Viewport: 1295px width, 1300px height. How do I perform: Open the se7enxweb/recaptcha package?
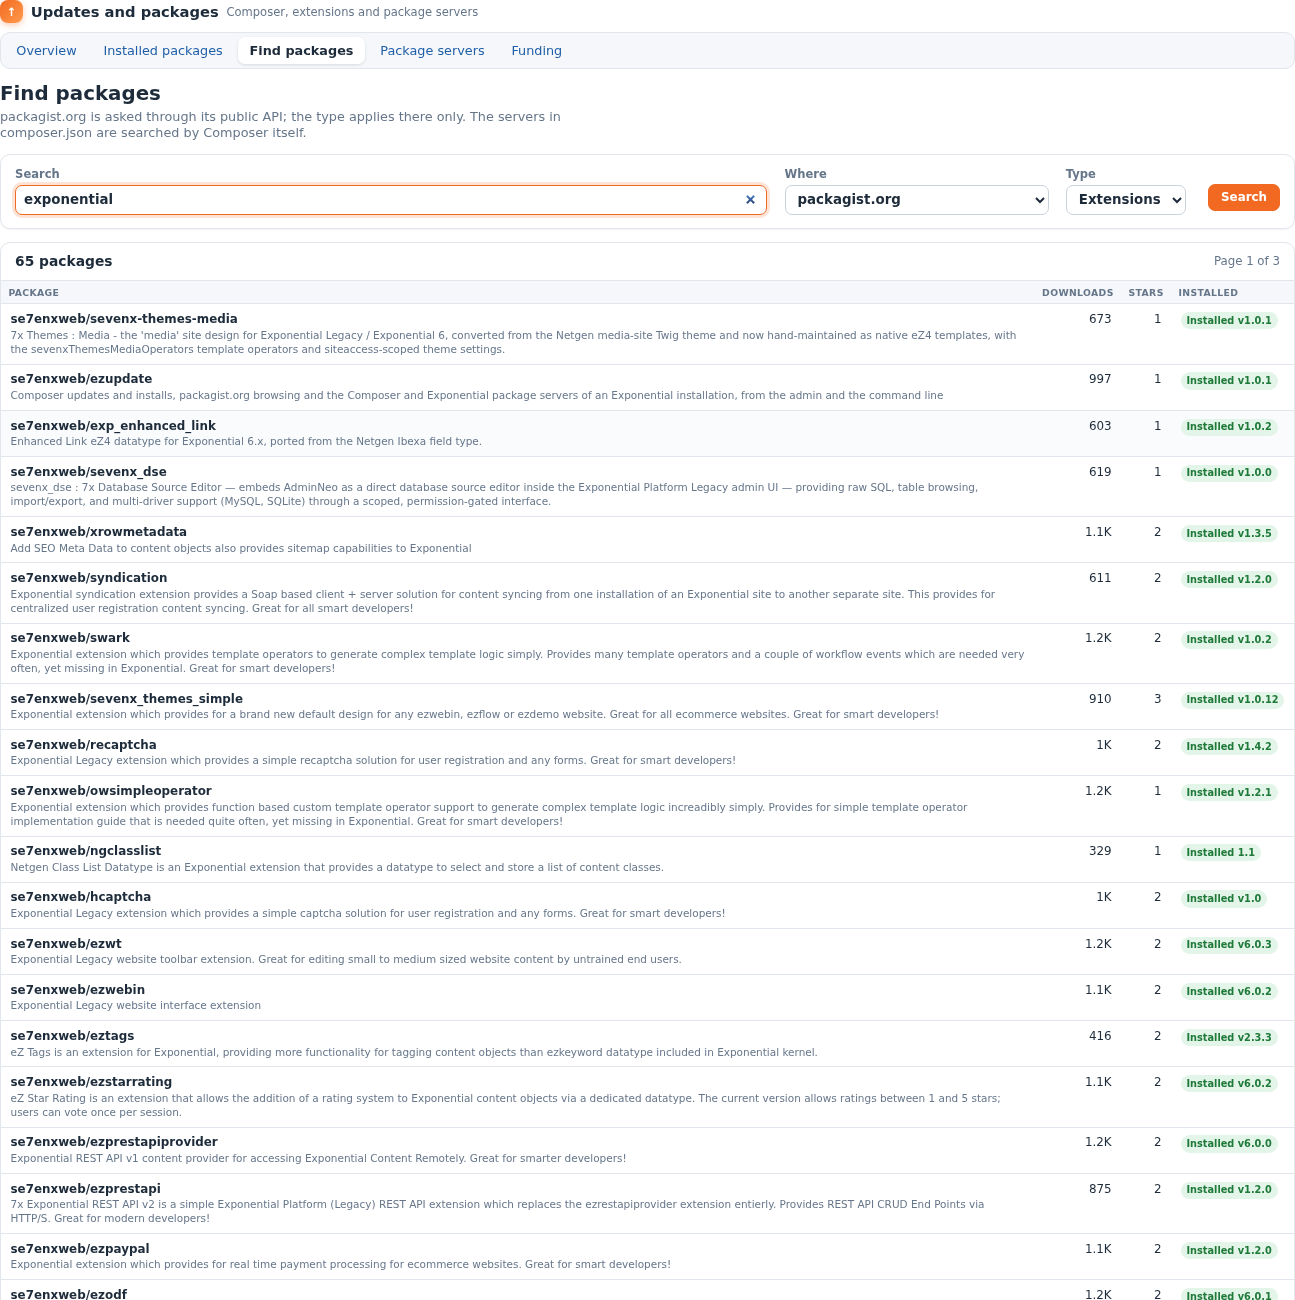[x=83, y=745]
